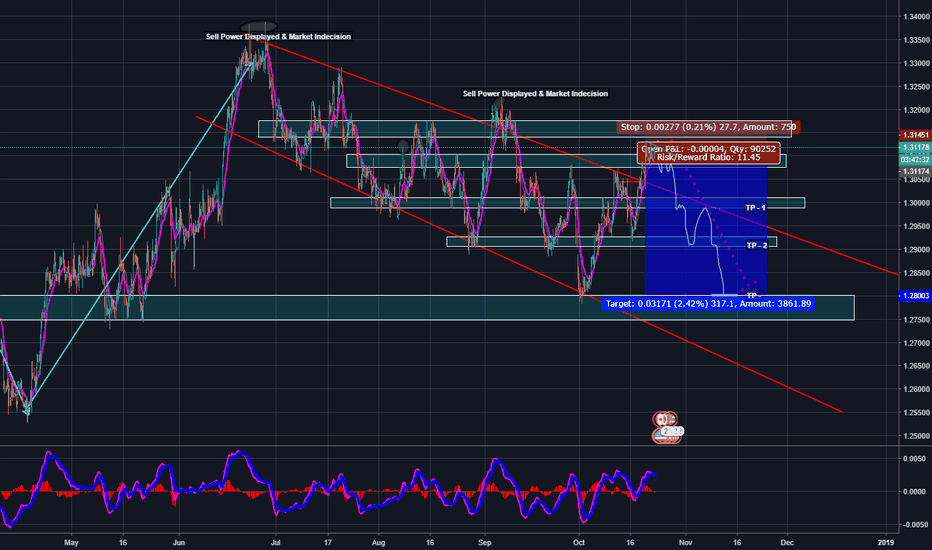Click the 1.28500 price axis label
This screenshot has height=550, width=932.
pos(916,273)
